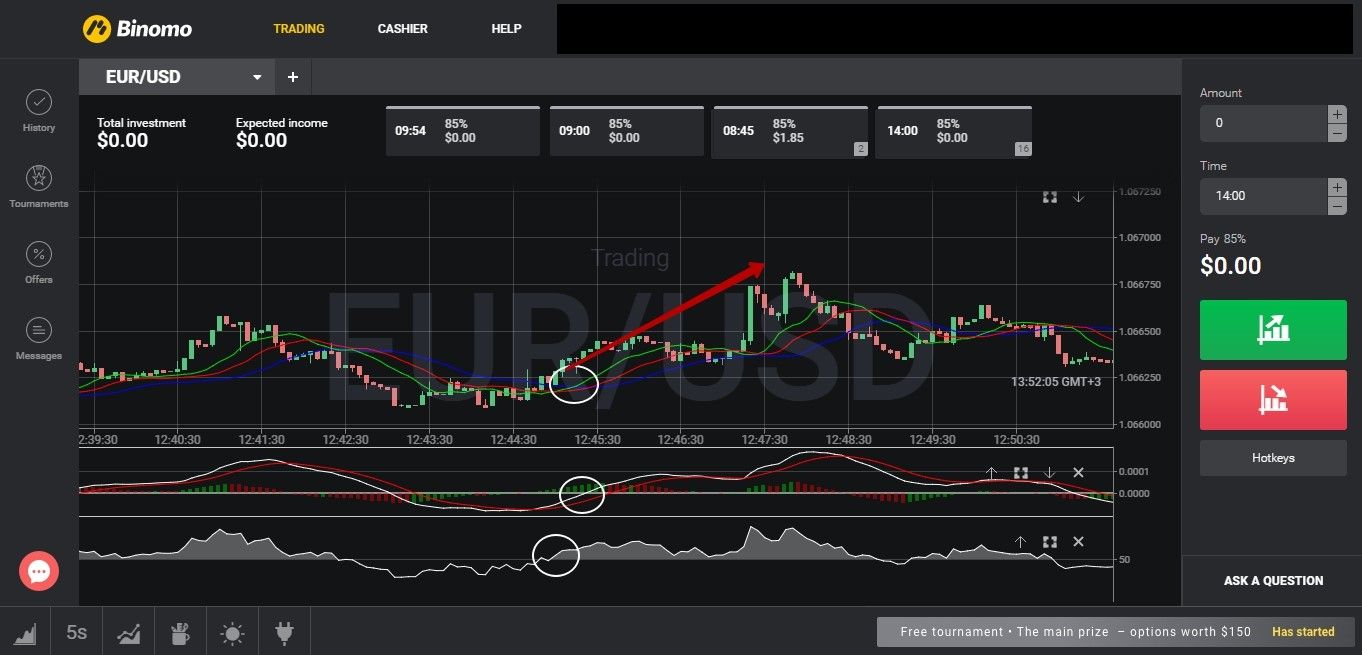Click the 'Pay 85%' label
Screen dimensions: 1362x655
(1223, 239)
